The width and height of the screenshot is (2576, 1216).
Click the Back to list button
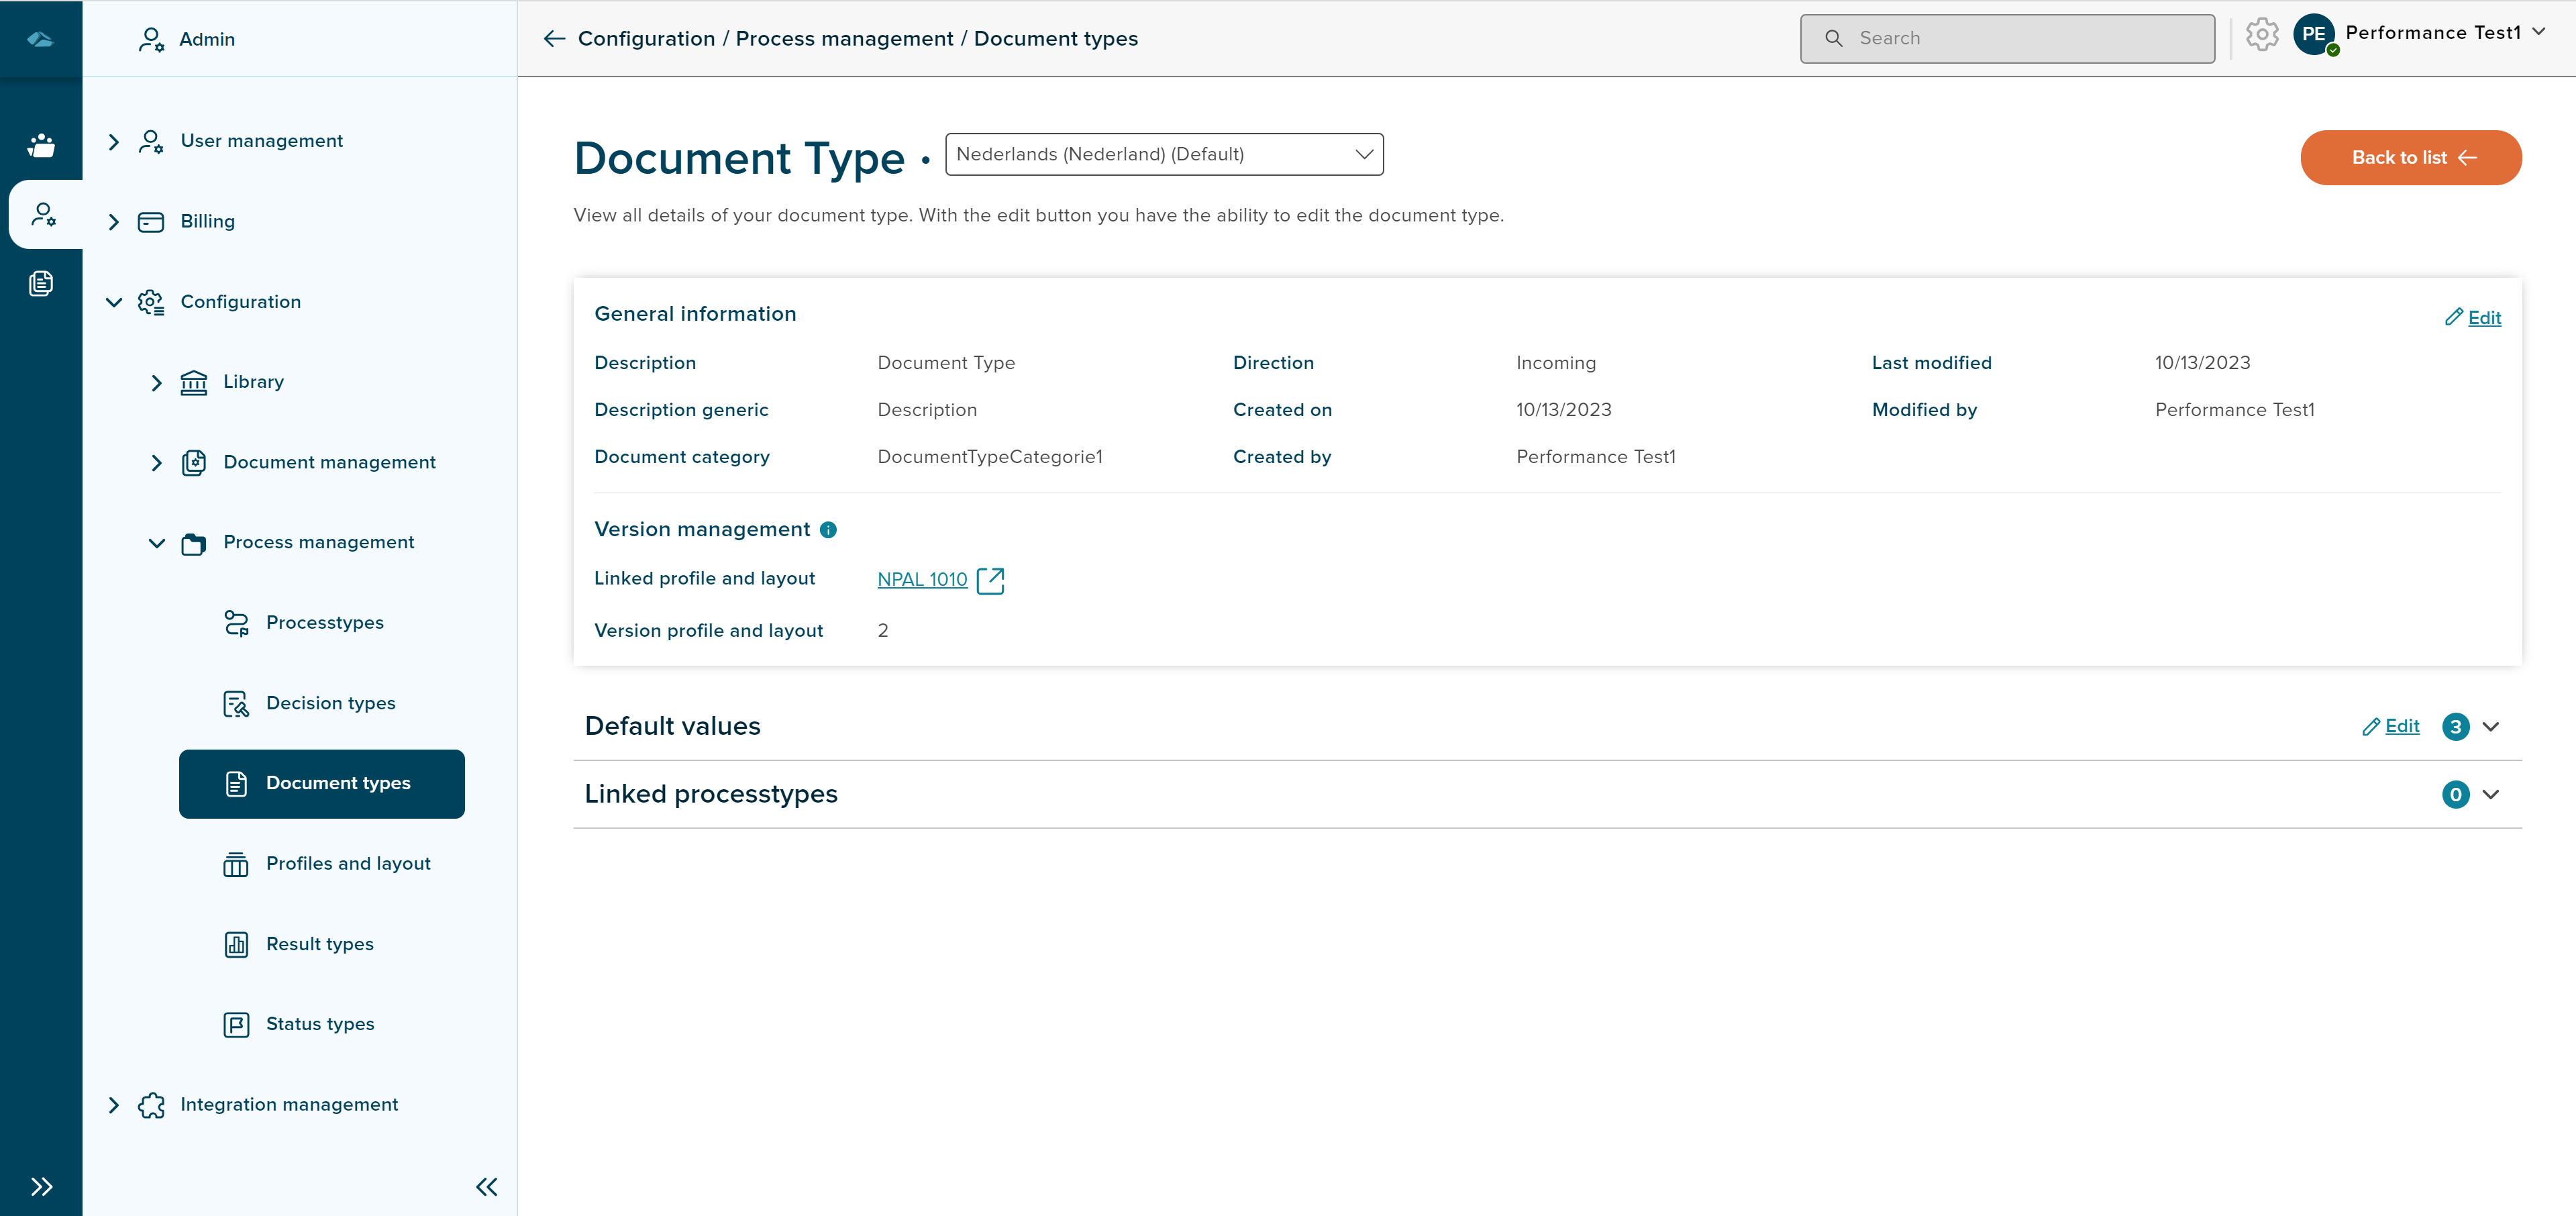[2410, 157]
